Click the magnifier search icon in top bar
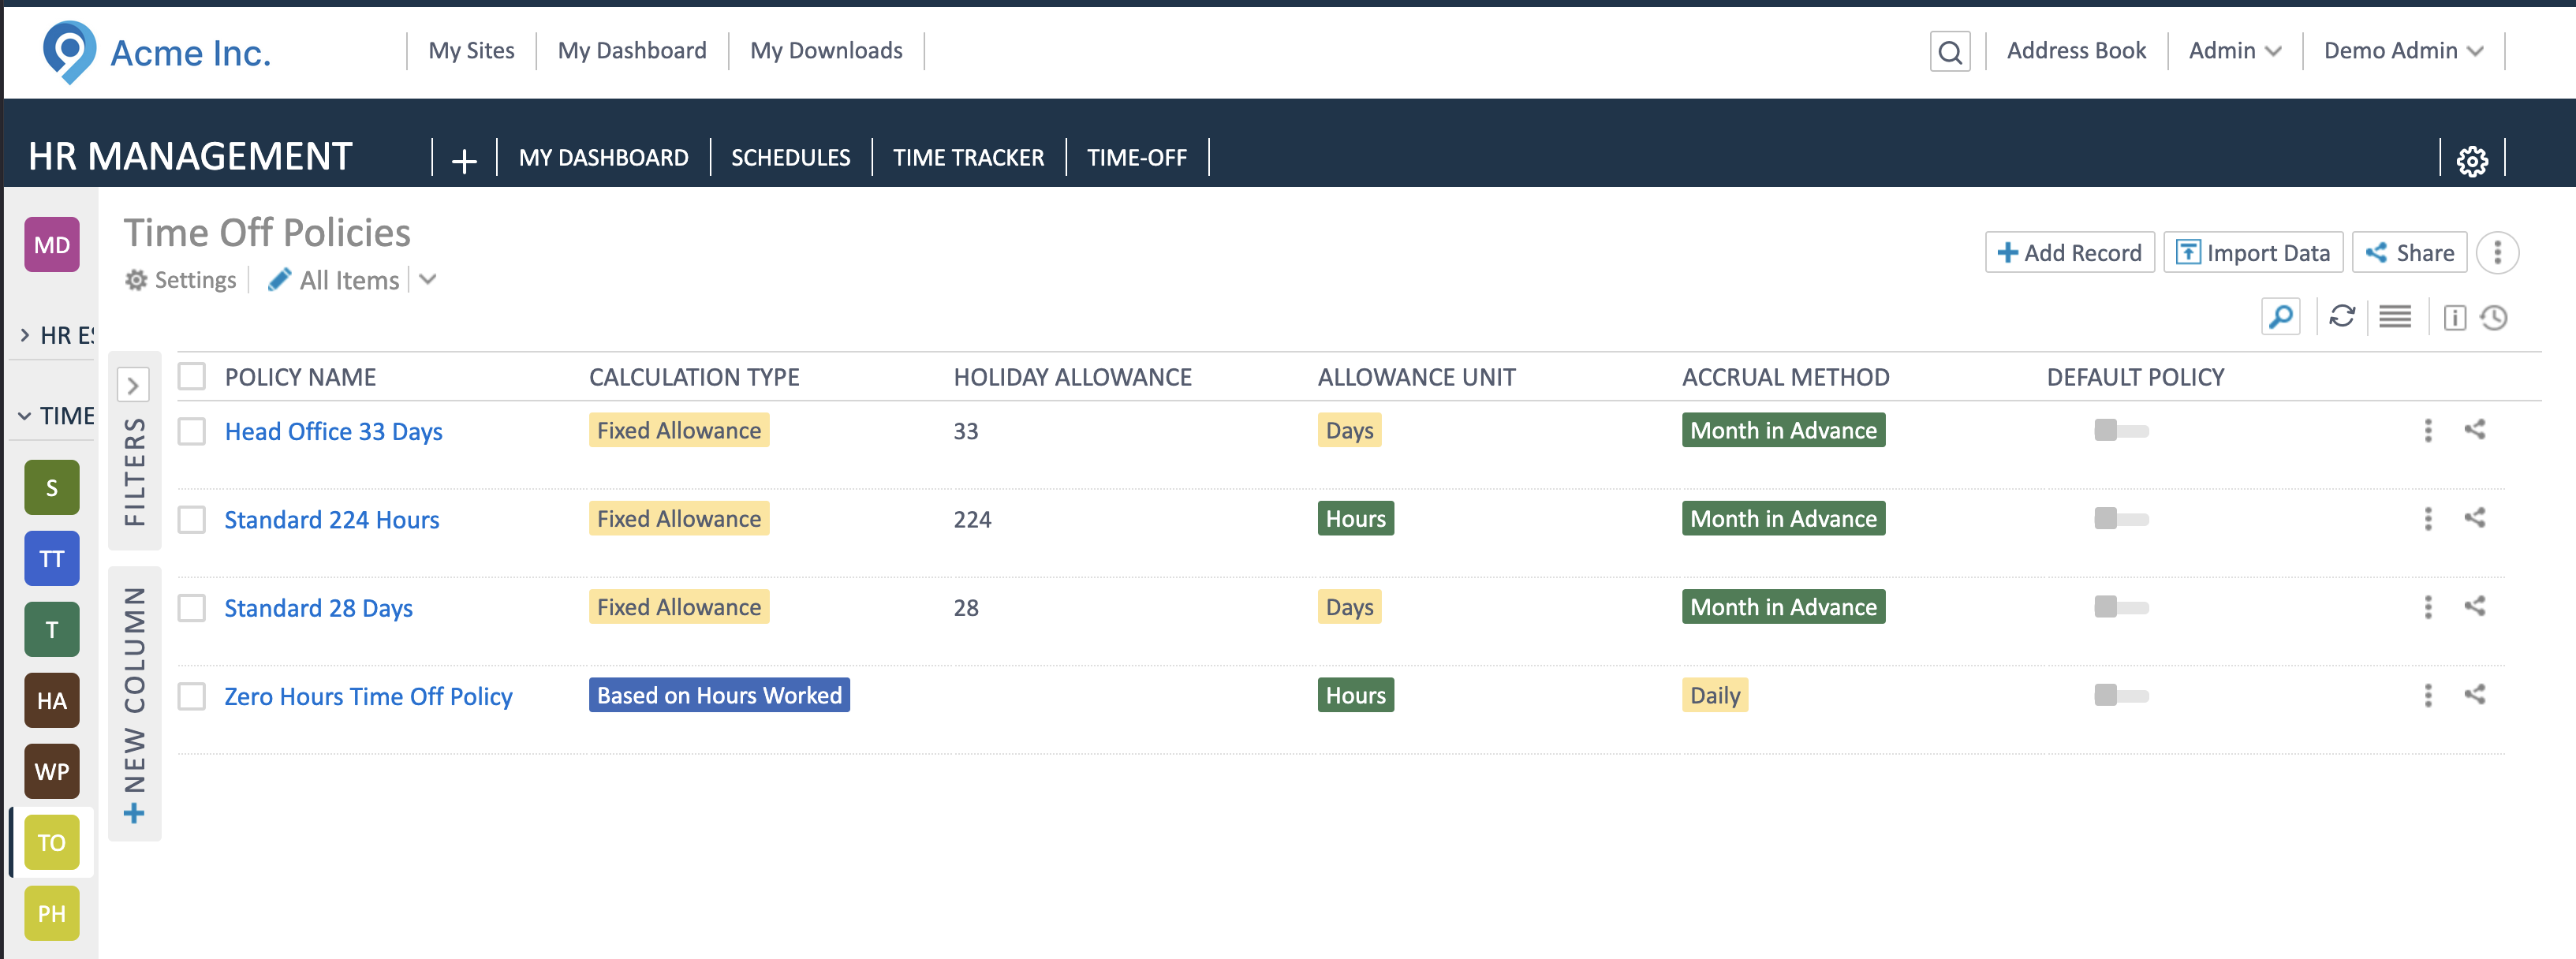The width and height of the screenshot is (2576, 959). (1949, 51)
